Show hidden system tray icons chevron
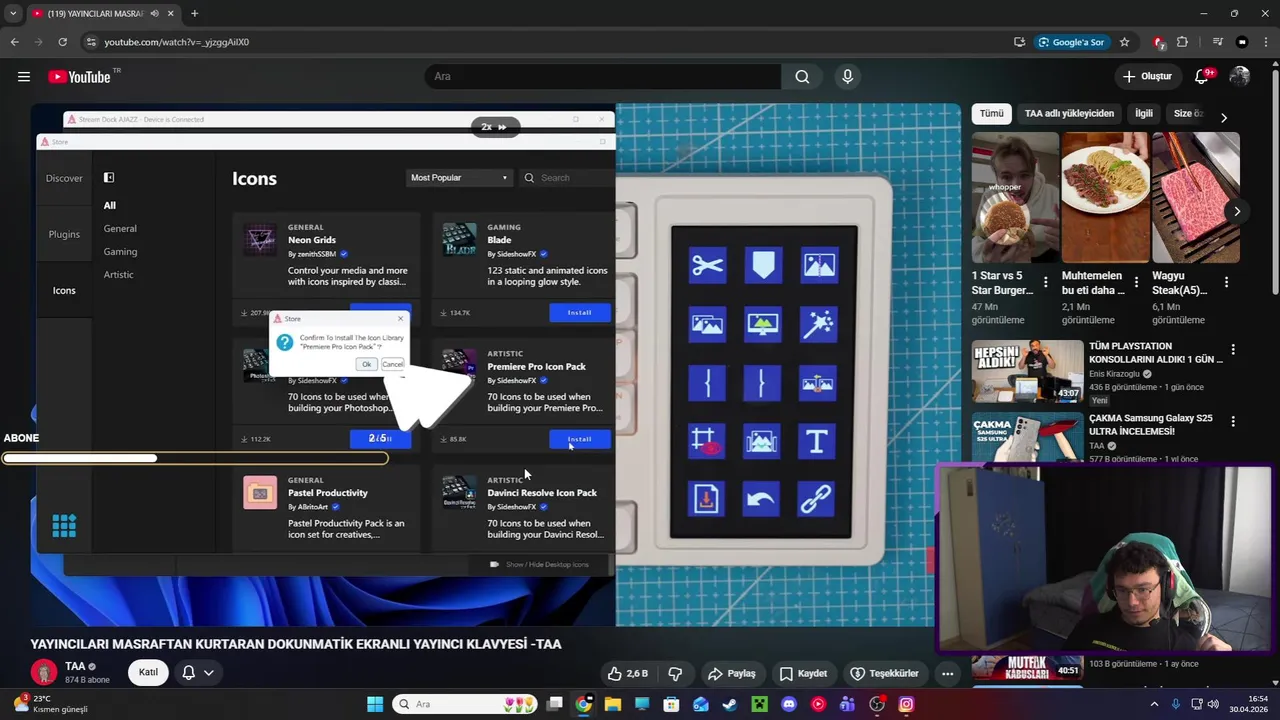This screenshot has width=1280, height=720. click(x=1154, y=704)
